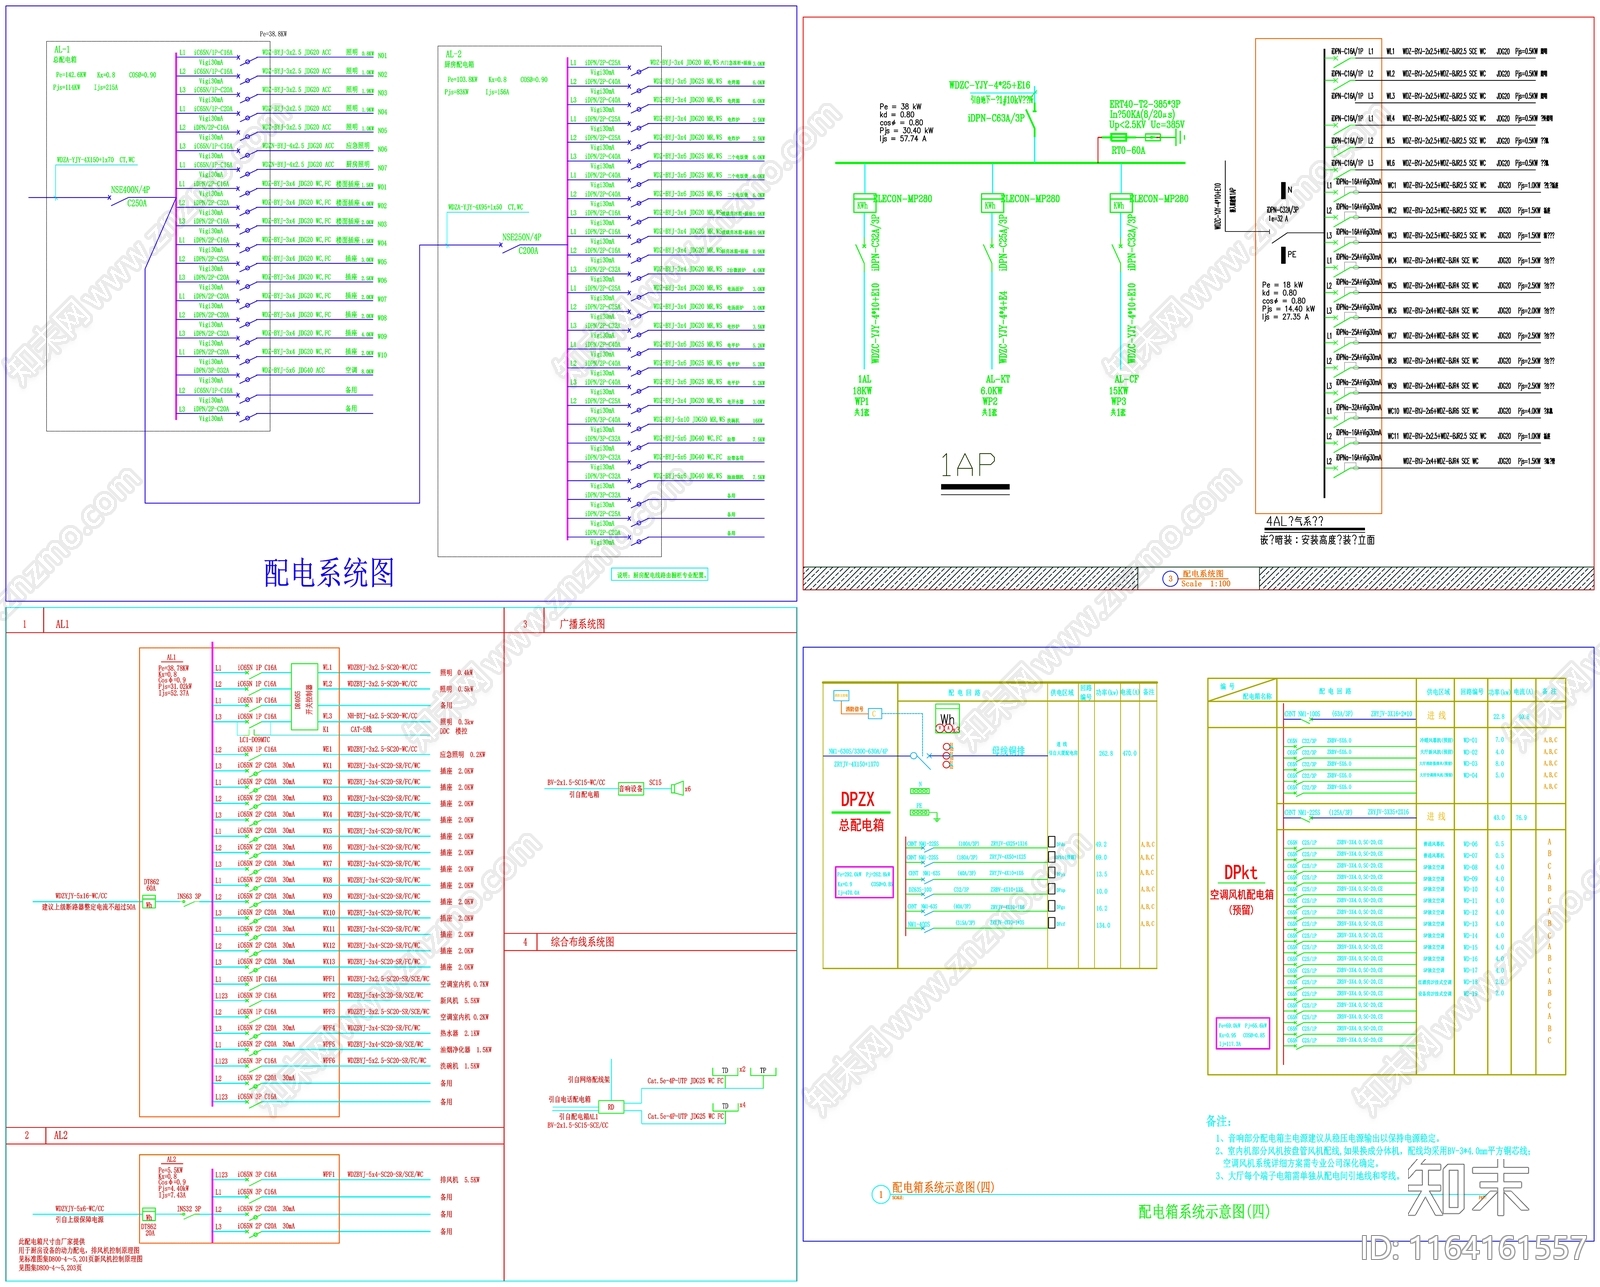Click the circled number 3 drawing marker
The height and width of the screenshot is (1287, 1600).
click(1170, 578)
